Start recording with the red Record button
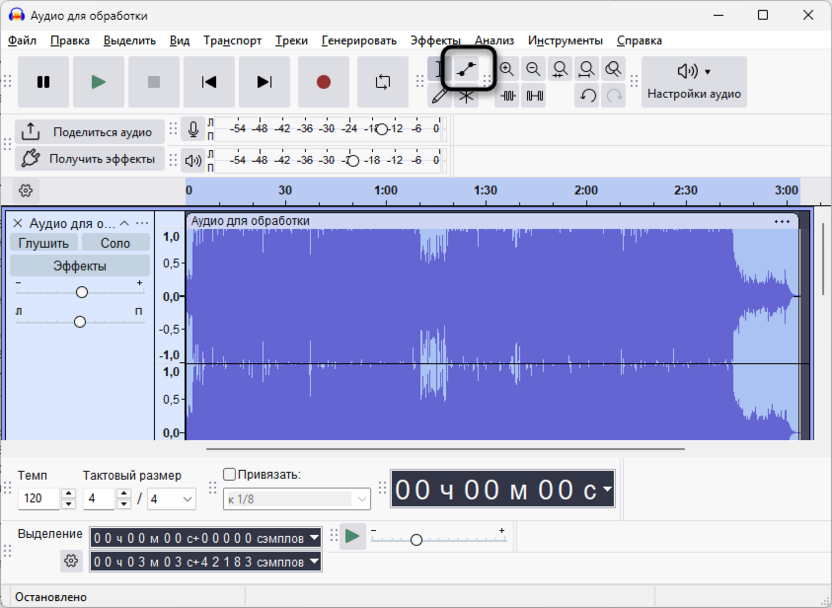This screenshot has height=608, width=832. point(324,82)
